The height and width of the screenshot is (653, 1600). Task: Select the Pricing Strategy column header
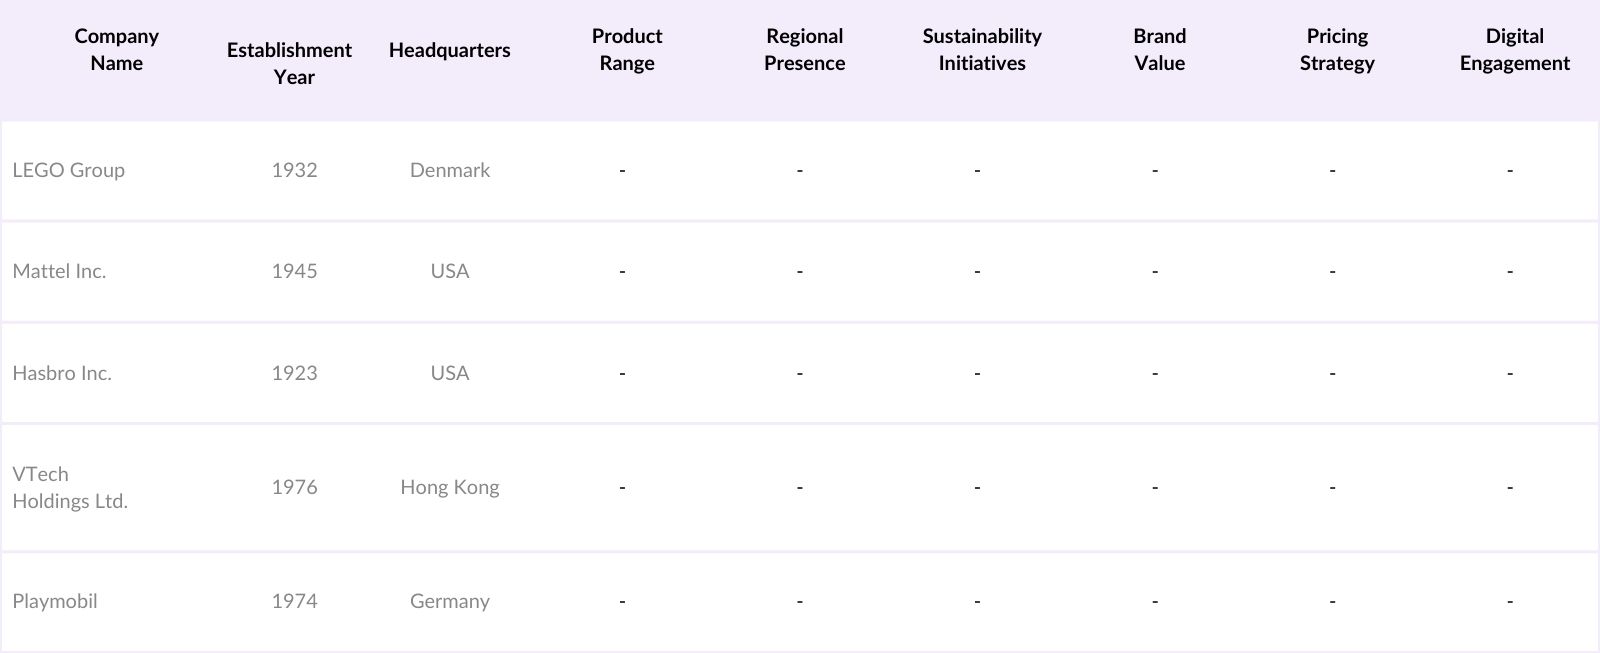click(1336, 50)
